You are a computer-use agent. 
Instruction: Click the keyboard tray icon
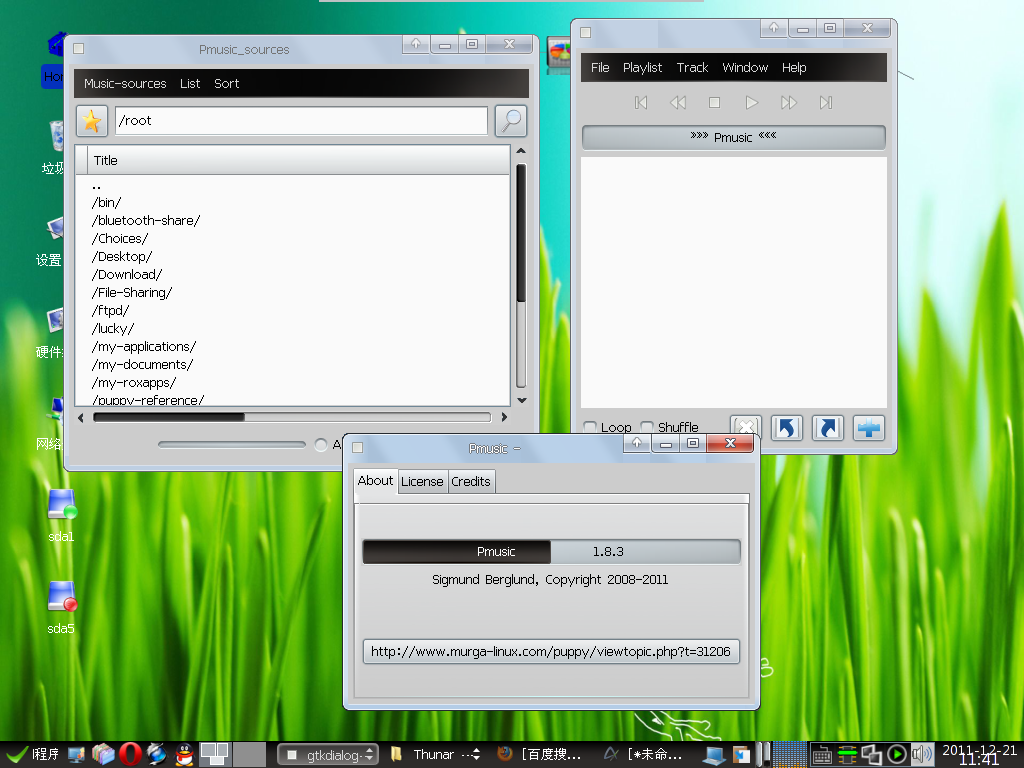(822, 755)
